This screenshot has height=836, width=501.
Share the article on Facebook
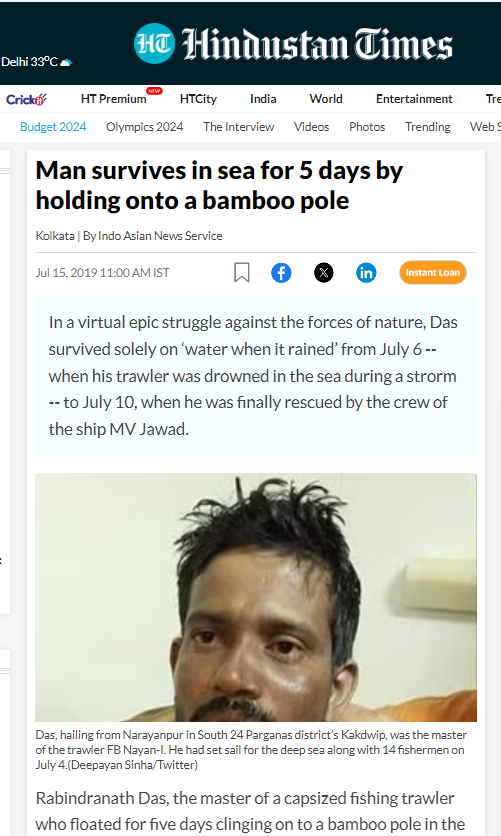coord(281,273)
